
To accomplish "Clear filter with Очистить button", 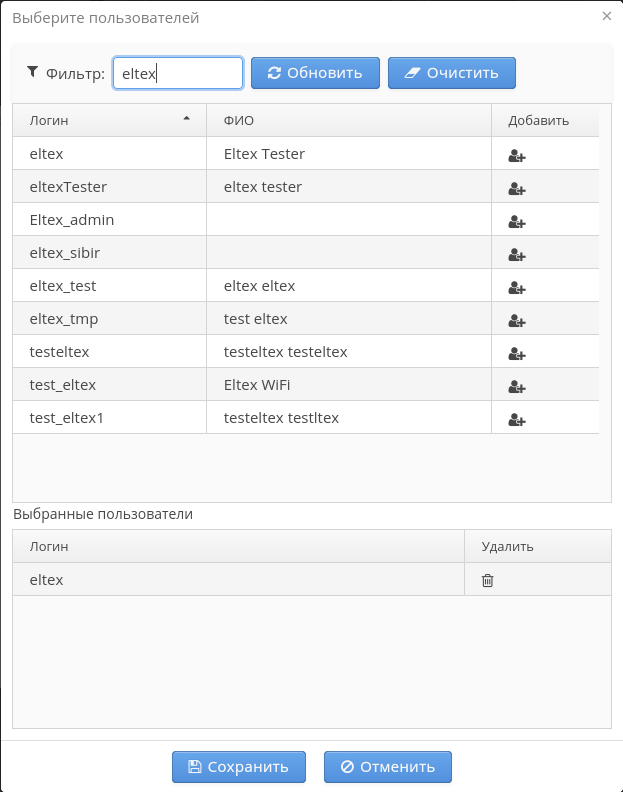I will [451, 73].
